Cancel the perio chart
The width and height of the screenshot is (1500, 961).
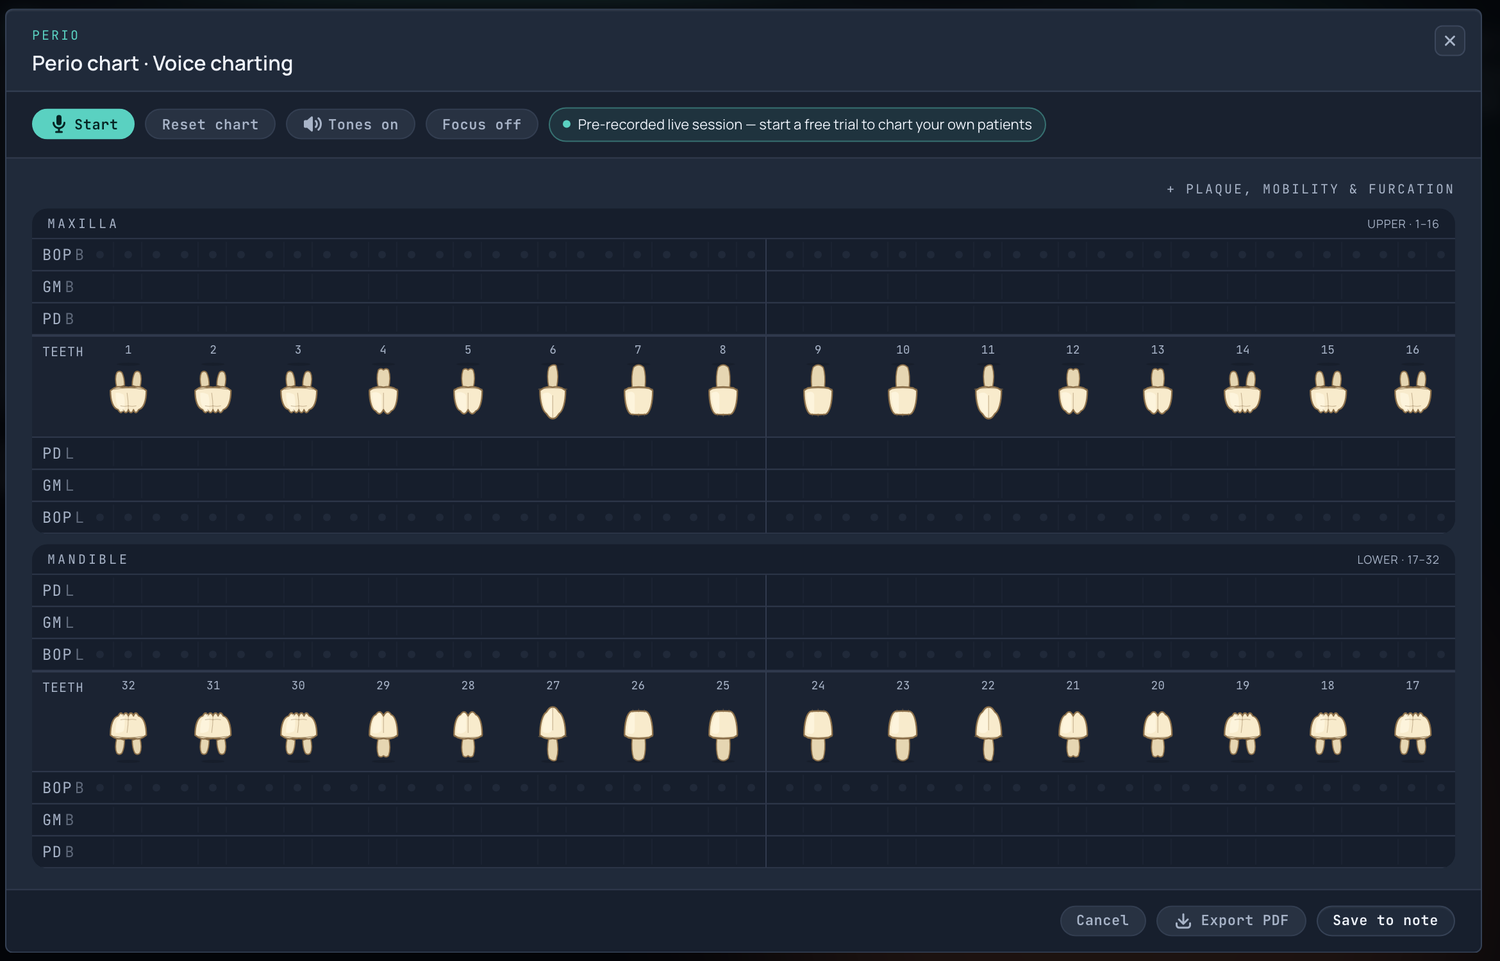[1102, 920]
